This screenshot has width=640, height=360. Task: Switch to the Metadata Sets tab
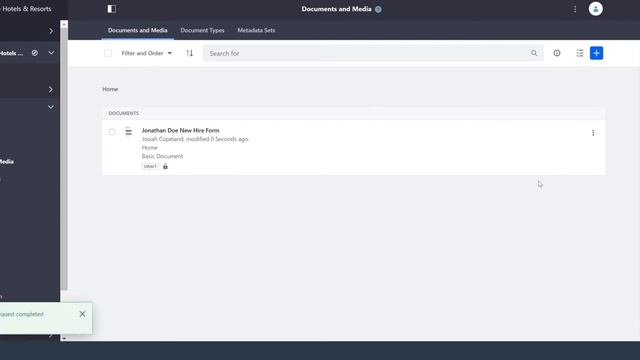(x=256, y=30)
